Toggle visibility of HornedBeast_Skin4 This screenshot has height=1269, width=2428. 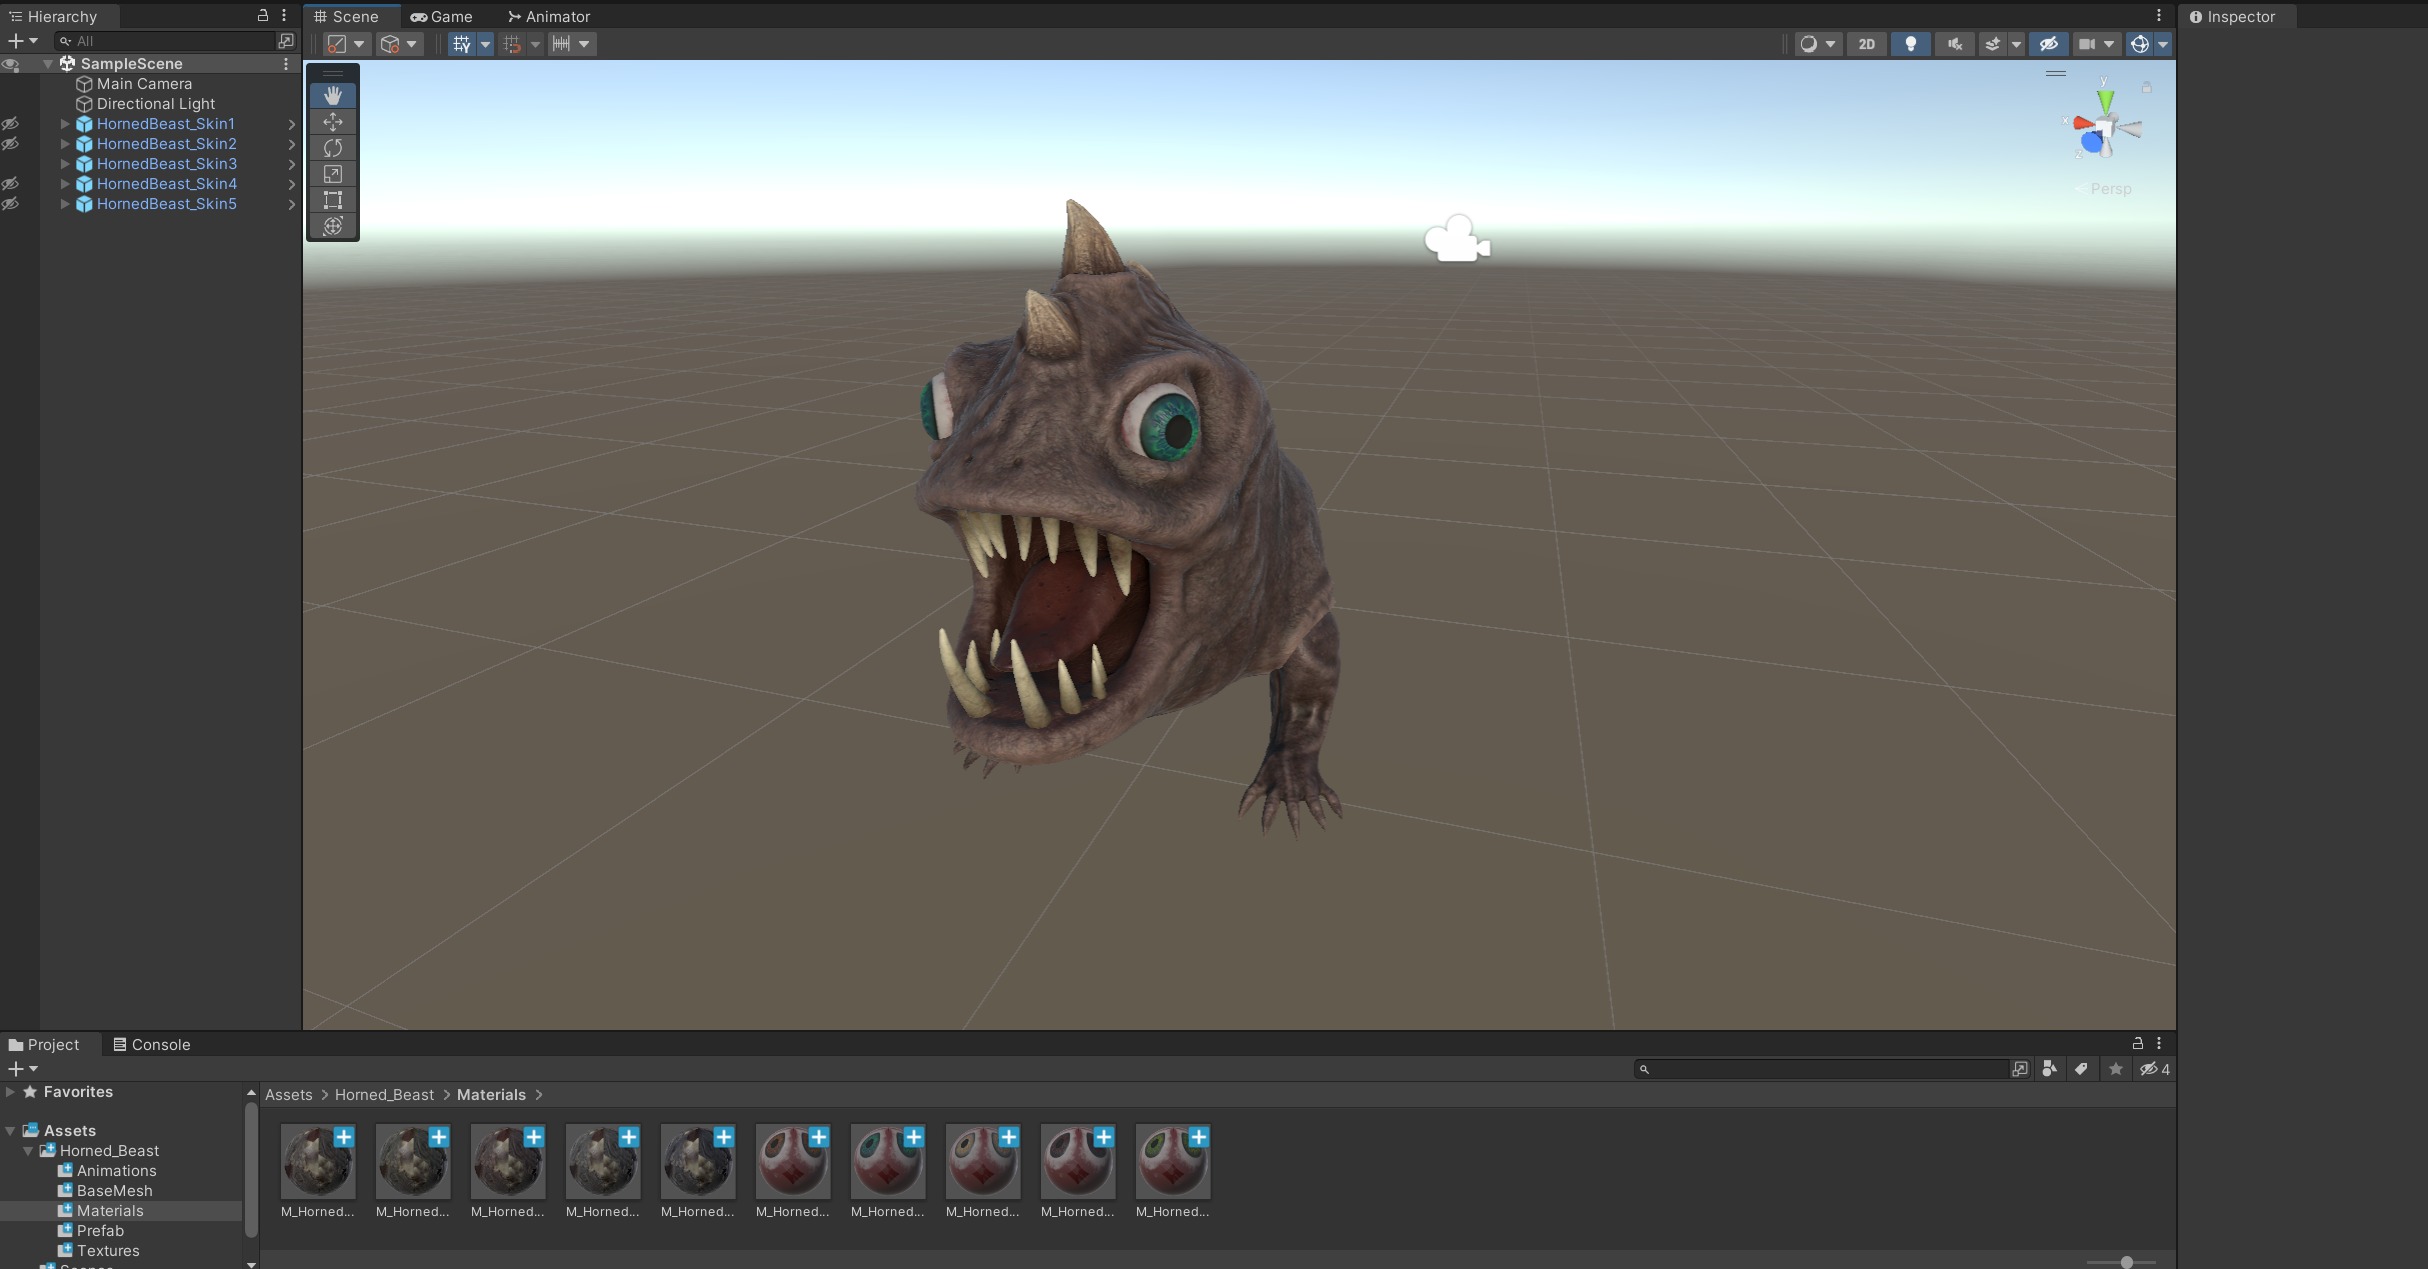tap(10, 184)
